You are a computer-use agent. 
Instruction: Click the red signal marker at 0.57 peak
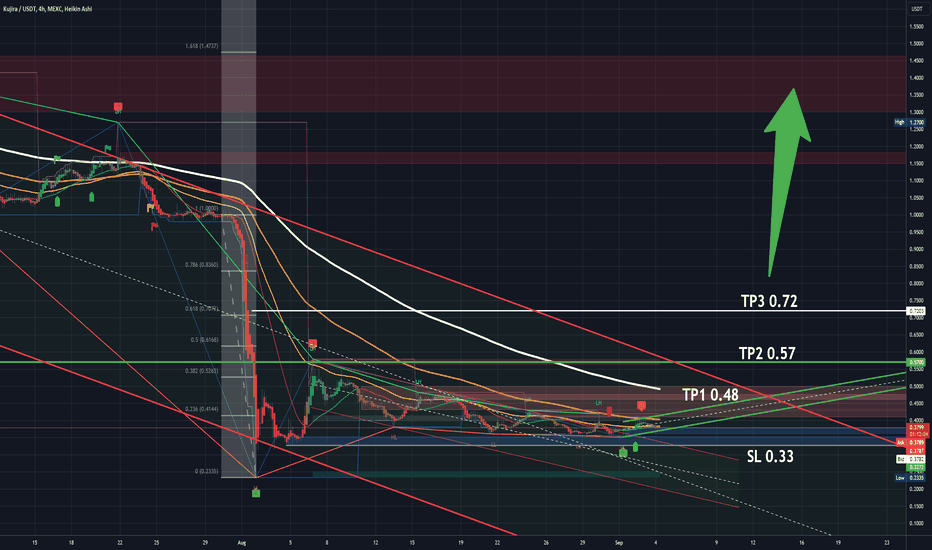click(x=313, y=344)
